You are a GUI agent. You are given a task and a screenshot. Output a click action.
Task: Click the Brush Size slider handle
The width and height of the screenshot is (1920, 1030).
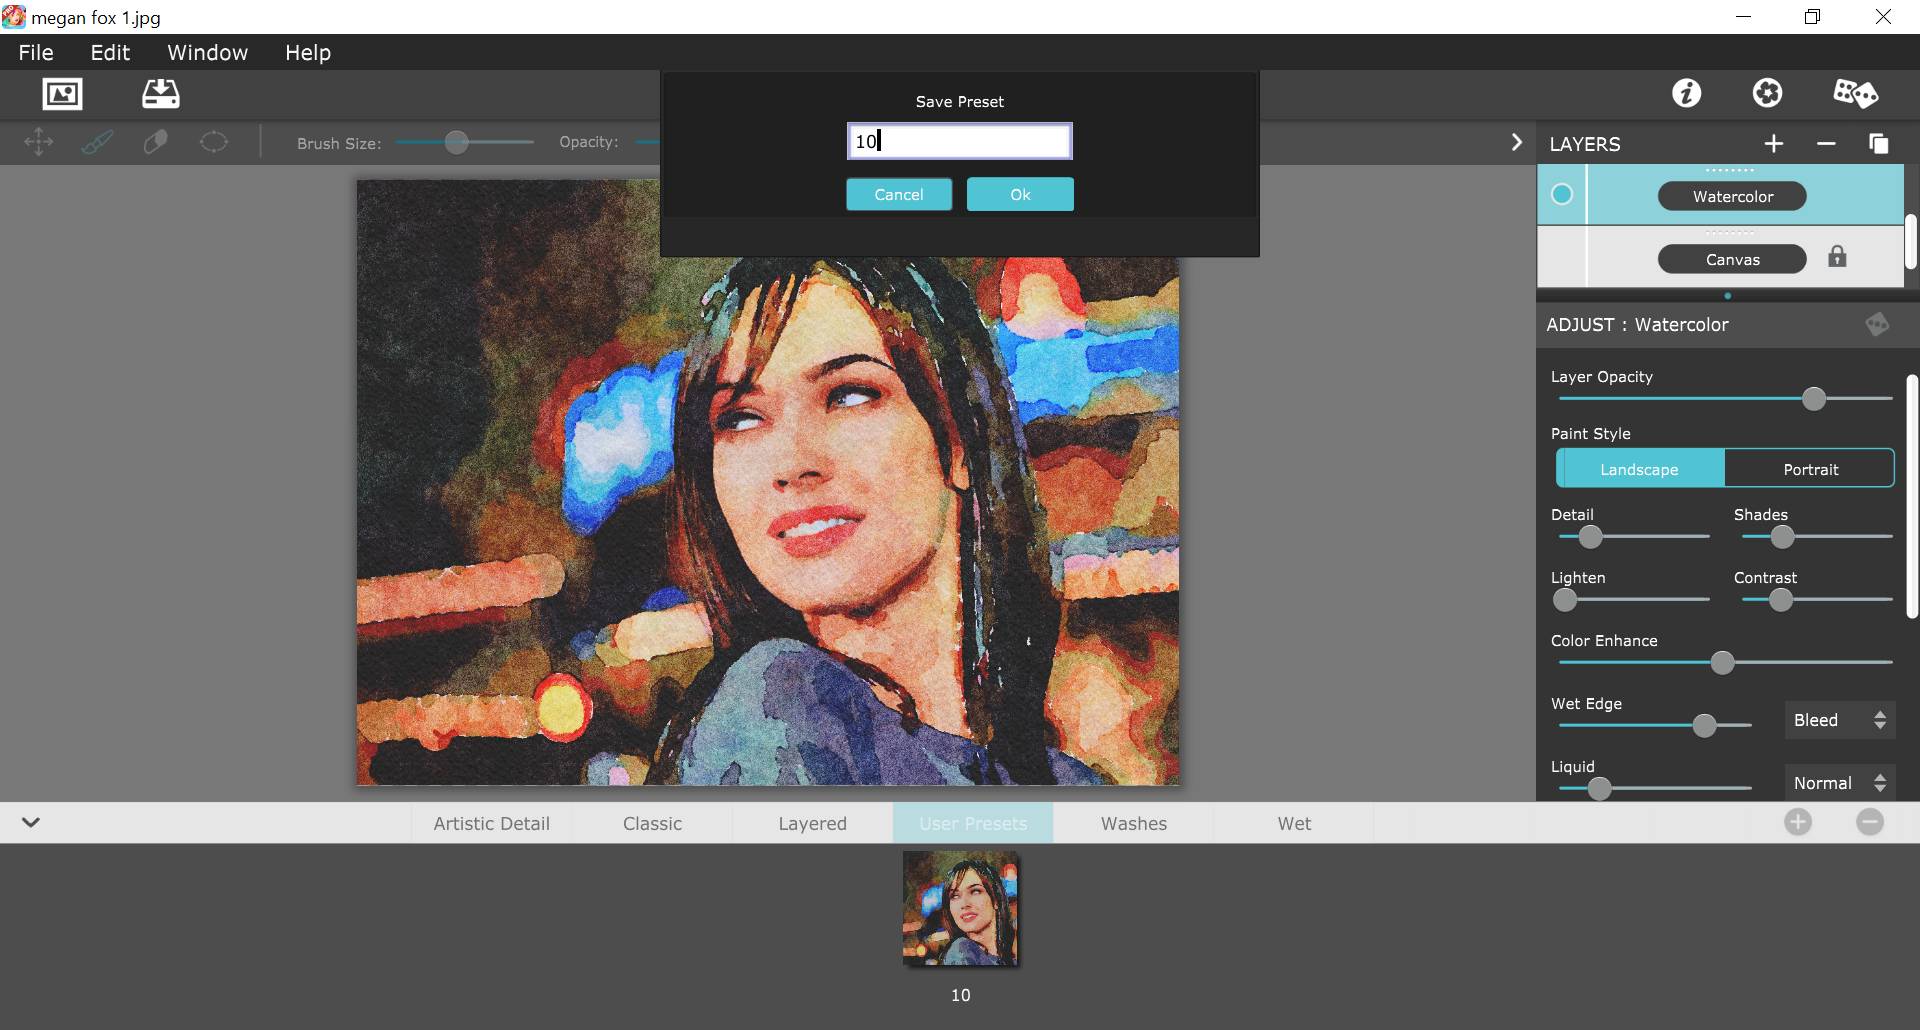pyautogui.click(x=456, y=142)
